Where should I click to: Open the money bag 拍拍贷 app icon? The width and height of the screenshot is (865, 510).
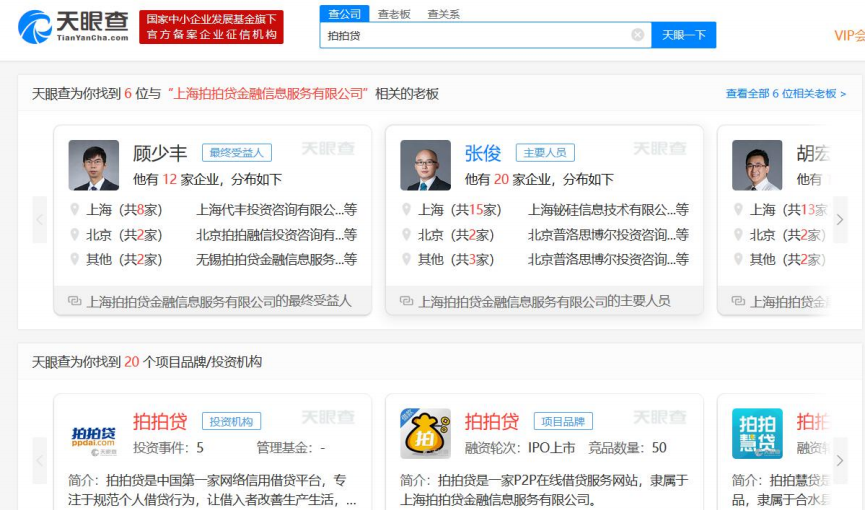425,434
